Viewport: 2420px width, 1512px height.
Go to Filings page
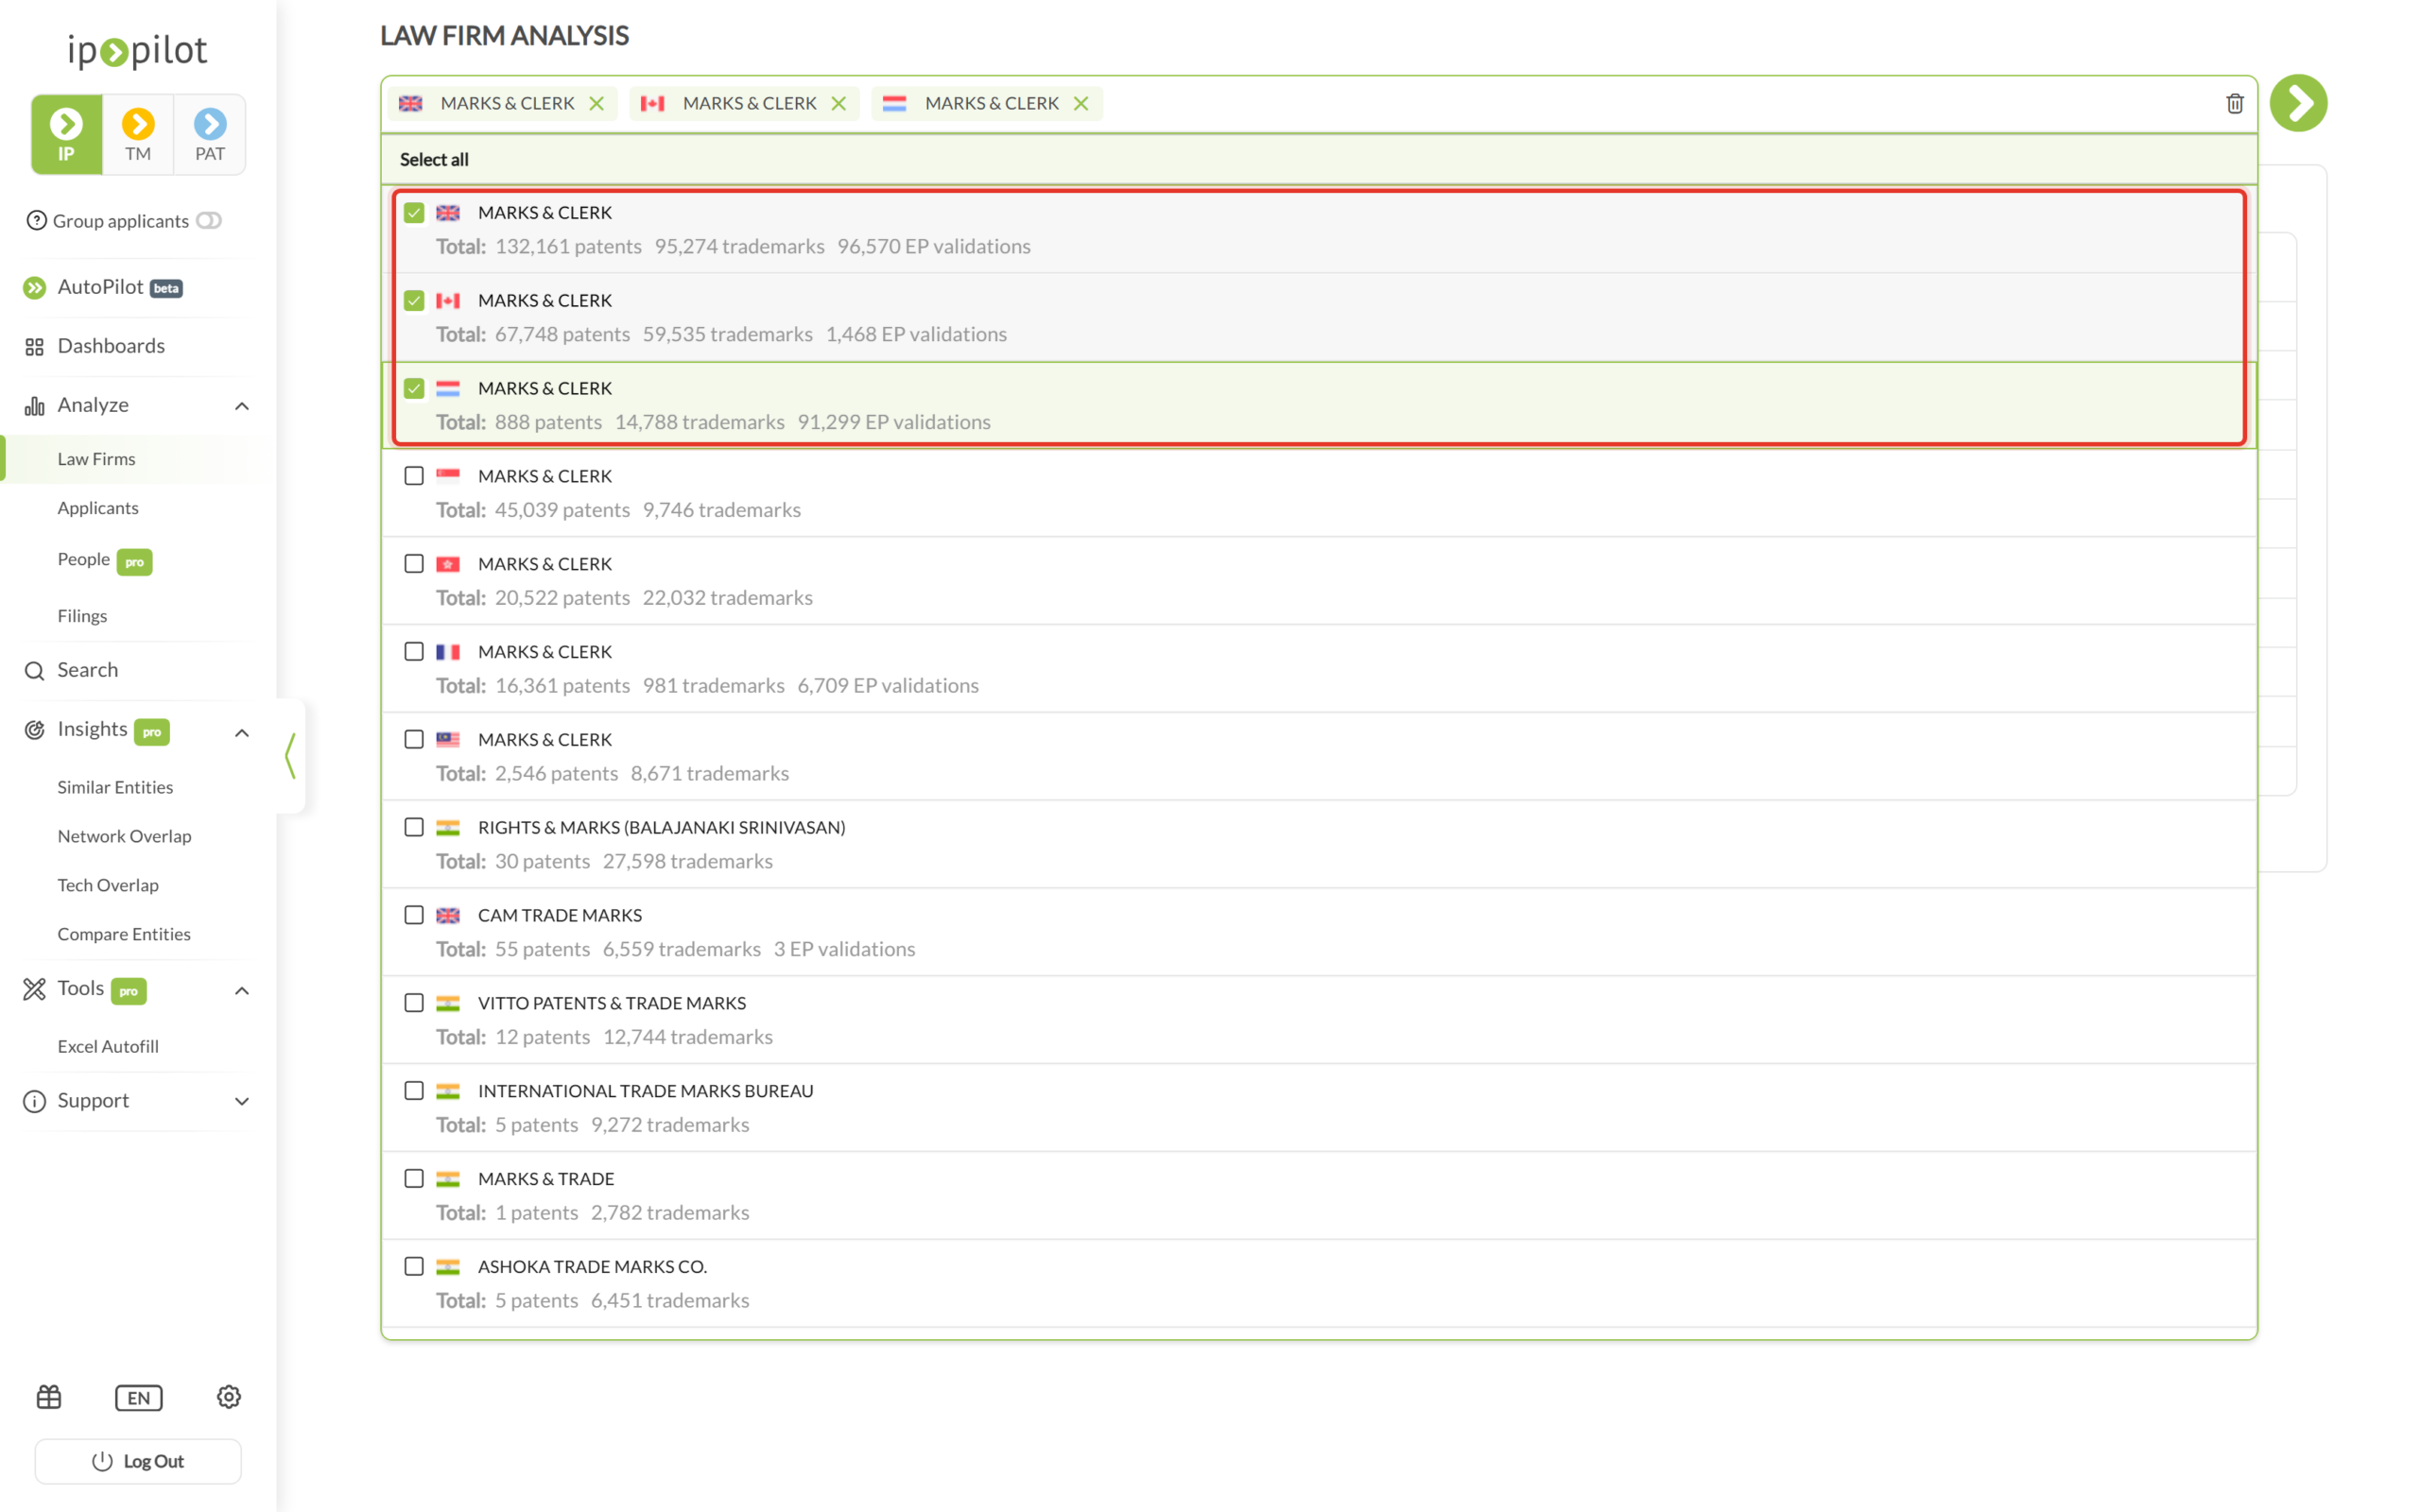point(82,616)
